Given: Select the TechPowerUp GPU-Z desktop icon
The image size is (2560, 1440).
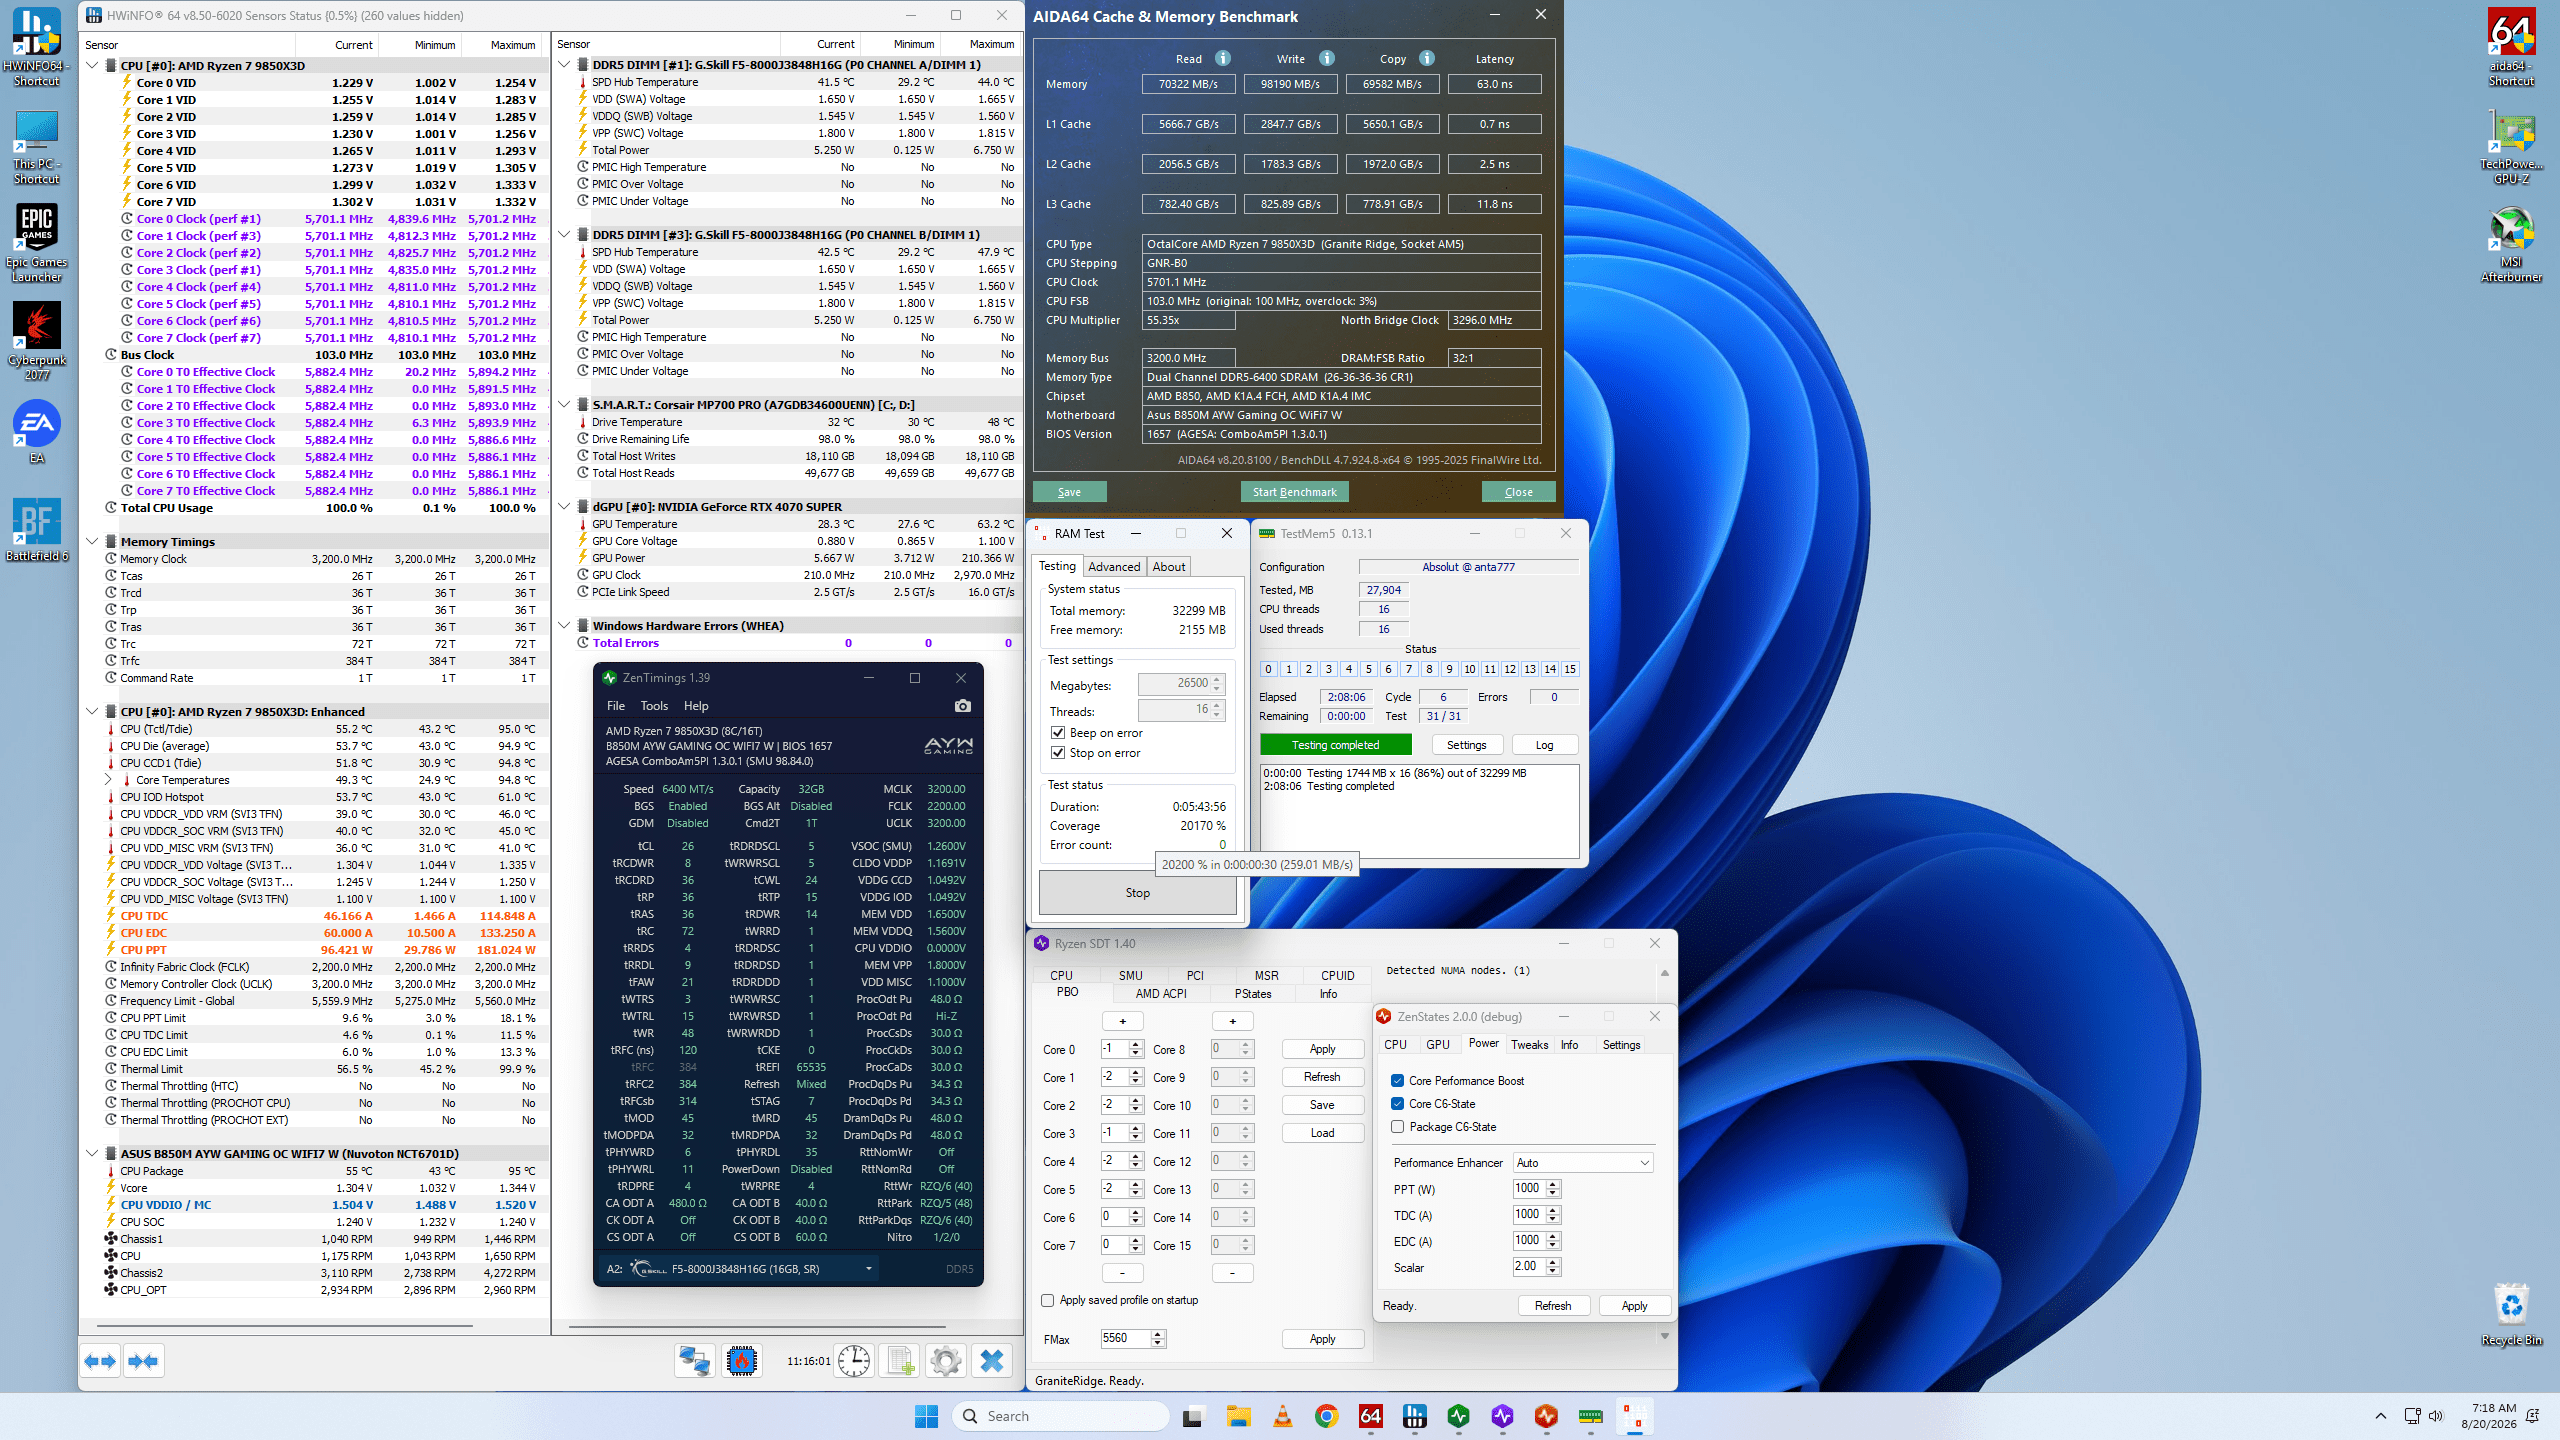Looking at the screenshot, I should coord(2511,147).
